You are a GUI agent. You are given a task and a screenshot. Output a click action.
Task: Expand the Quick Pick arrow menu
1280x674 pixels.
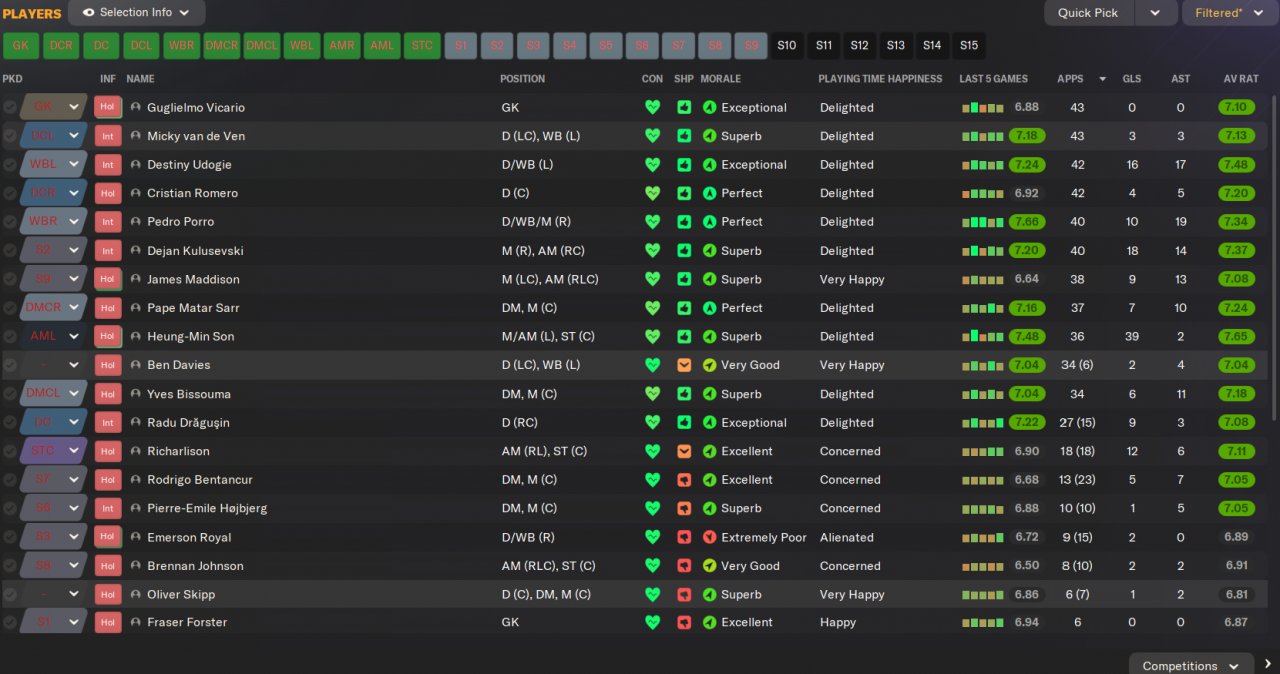1156,13
